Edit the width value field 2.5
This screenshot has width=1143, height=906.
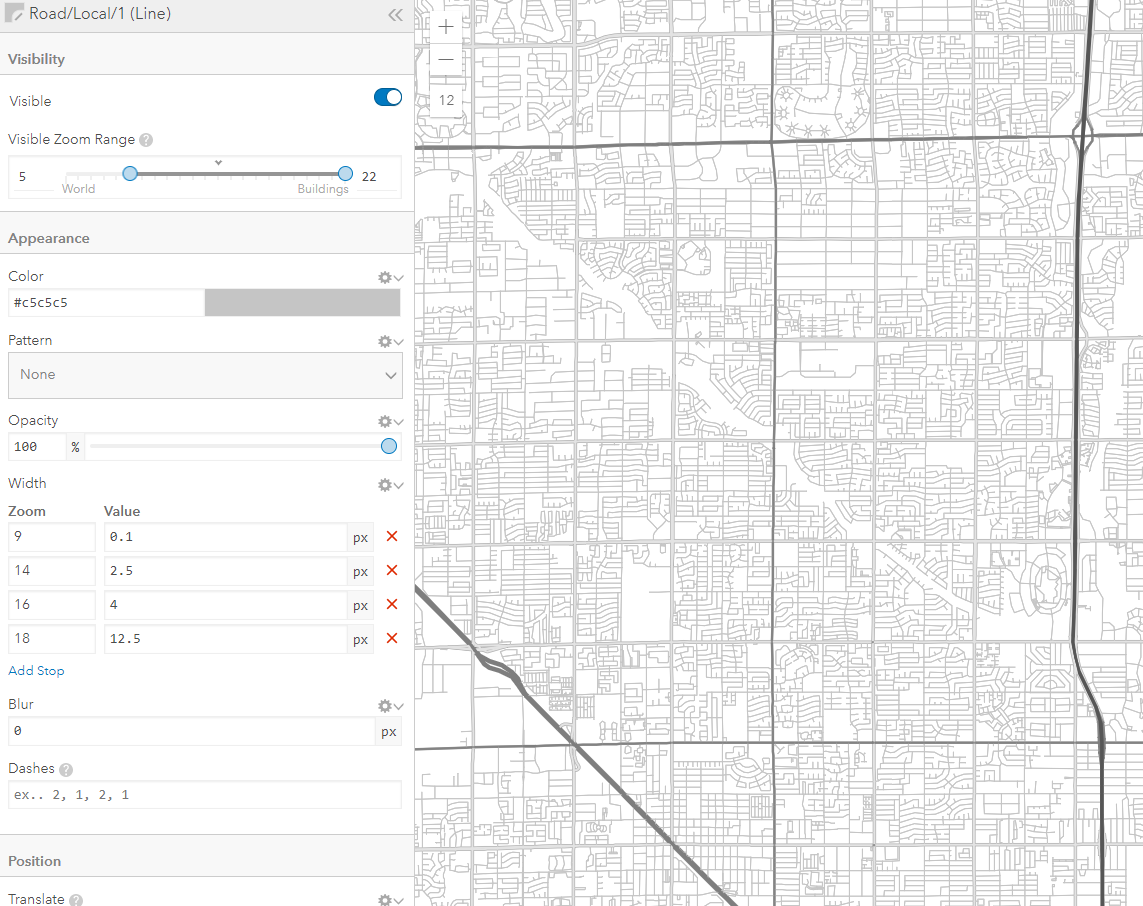[225, 571]
